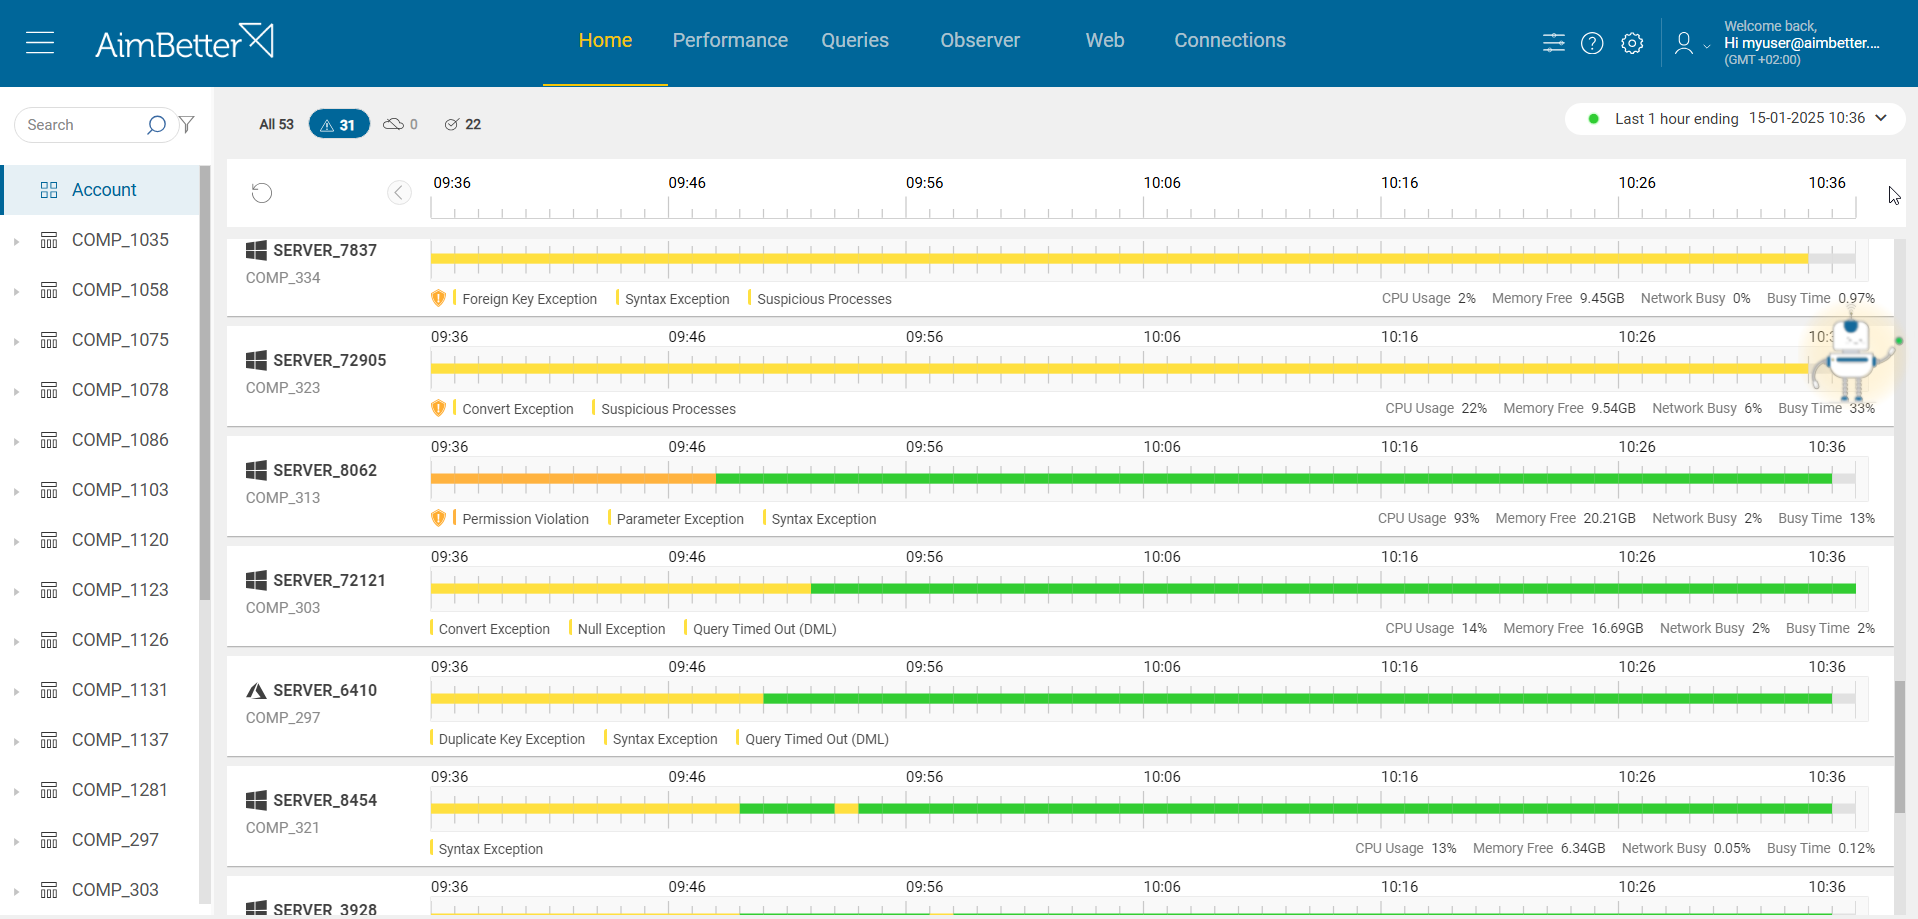Click the main server list scrollbar
This screenshot has width=1918, height=919.
pyautogui.click(x=1899, y=747)
